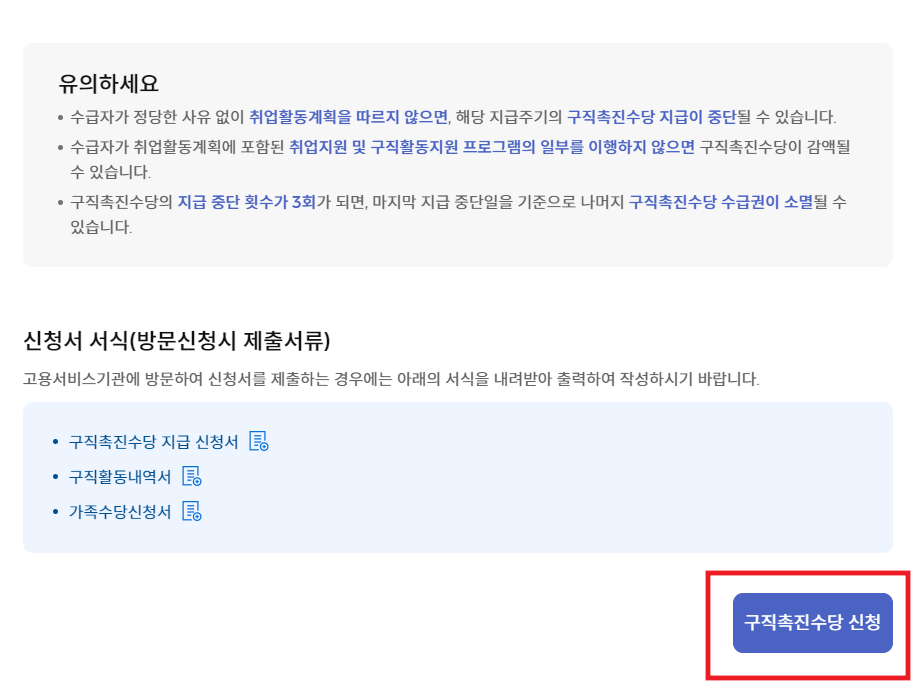Apply for the allowance via the blue button
Screen dimensions: 916x687
click(x=813, y=621)
